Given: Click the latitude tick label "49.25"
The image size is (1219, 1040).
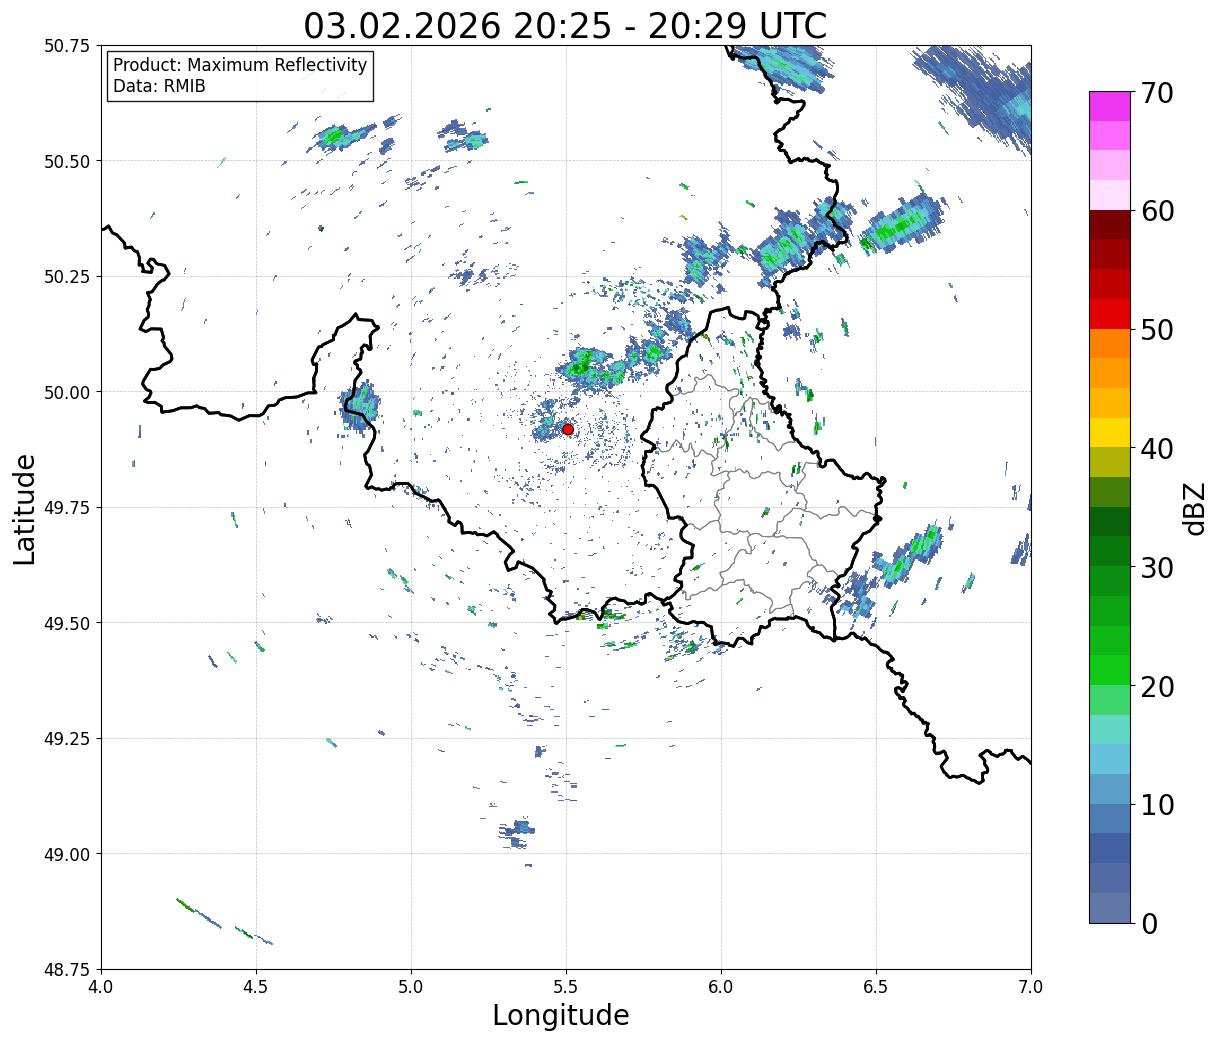Looking at the screenshot, I should [67, 739].
